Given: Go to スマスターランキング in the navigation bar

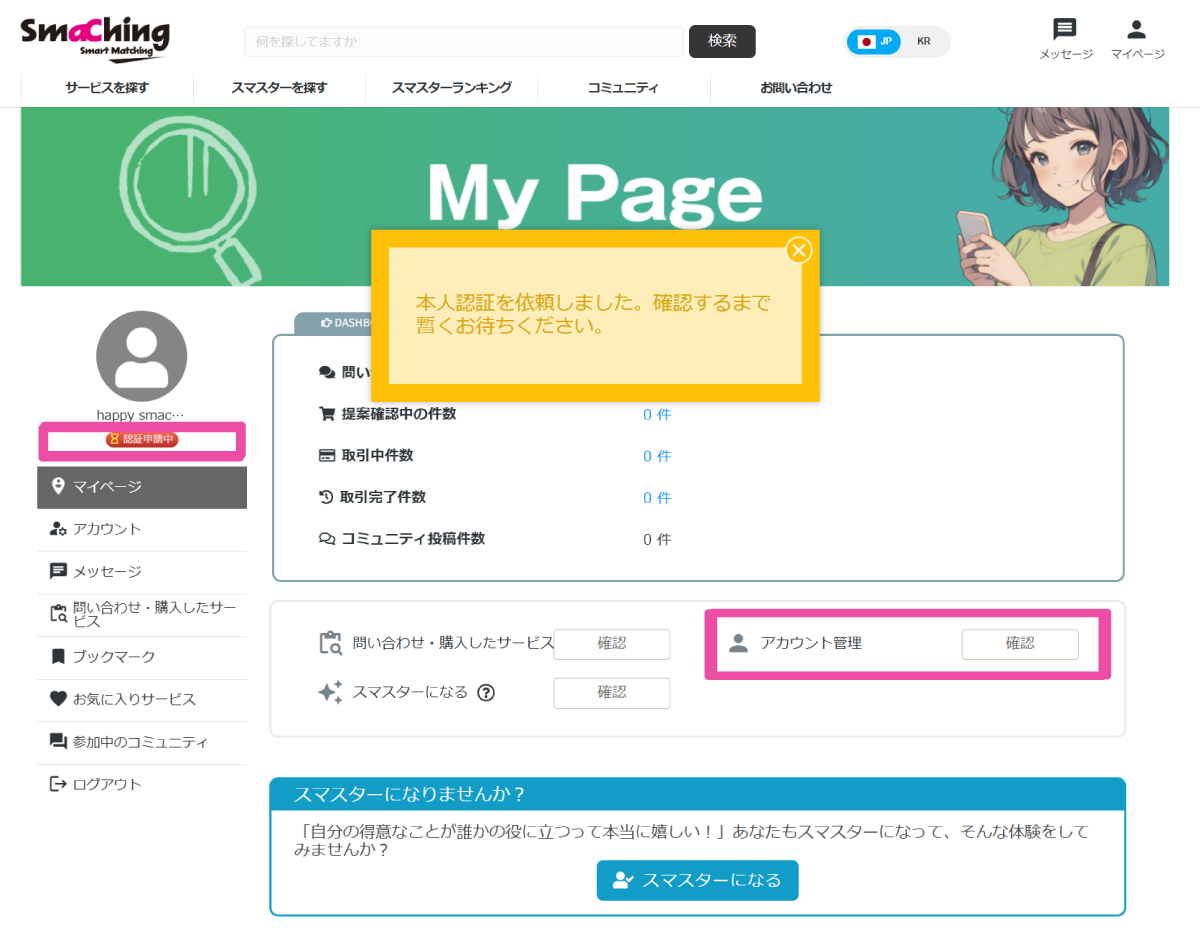Looking at the screenshot, I should (452, 88).
